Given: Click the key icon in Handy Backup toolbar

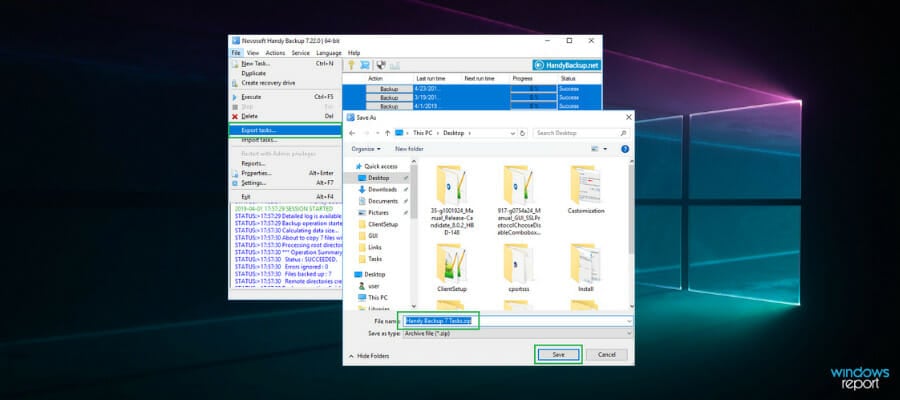Looking at the screenshot, I should [351, 65].
